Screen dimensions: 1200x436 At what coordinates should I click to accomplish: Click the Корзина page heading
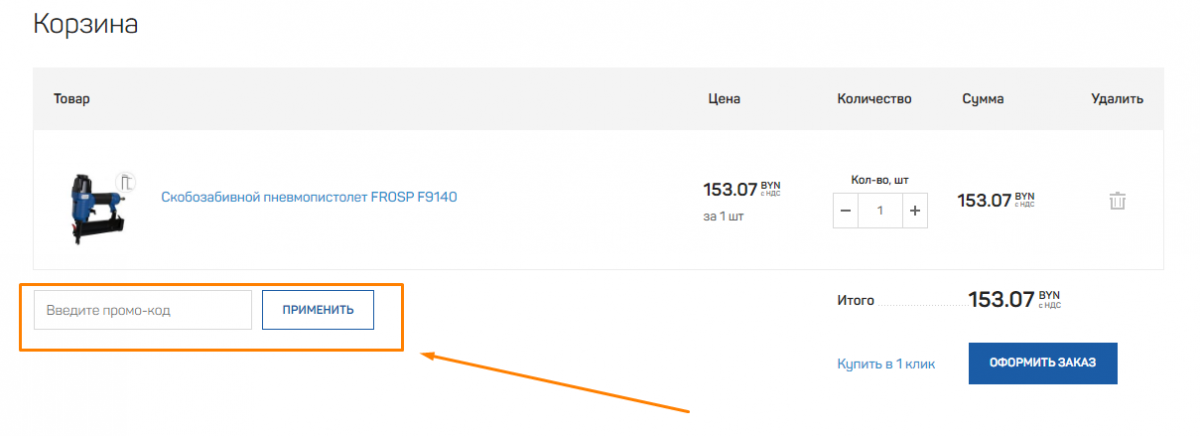coord(86,25)
